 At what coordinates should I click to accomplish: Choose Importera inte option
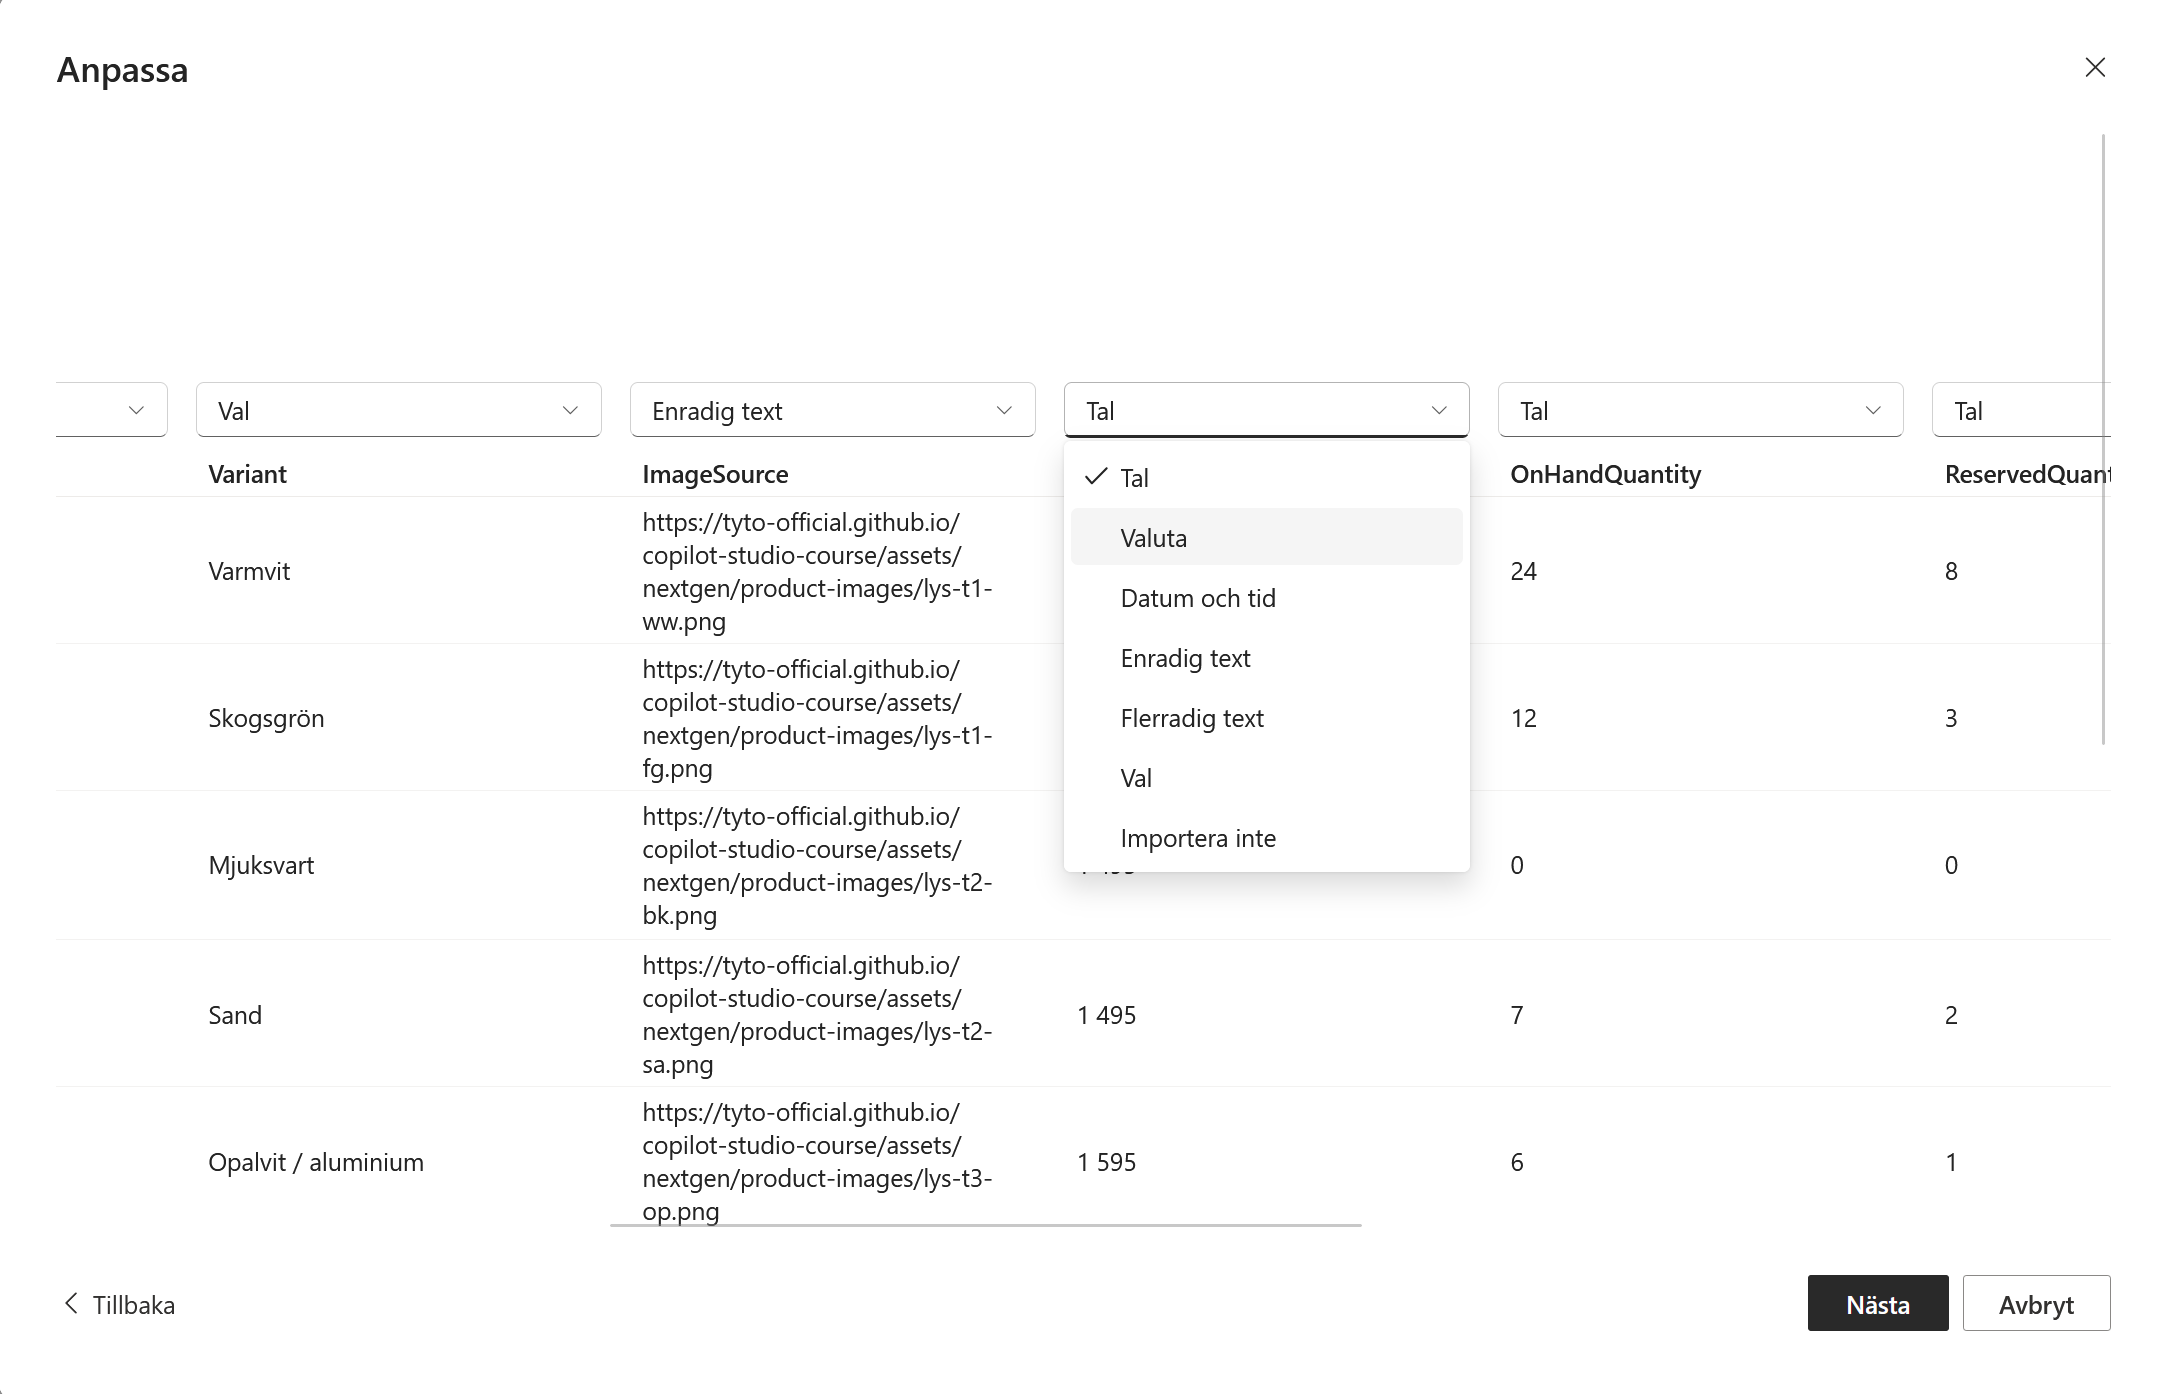(x=1266, y=838)
